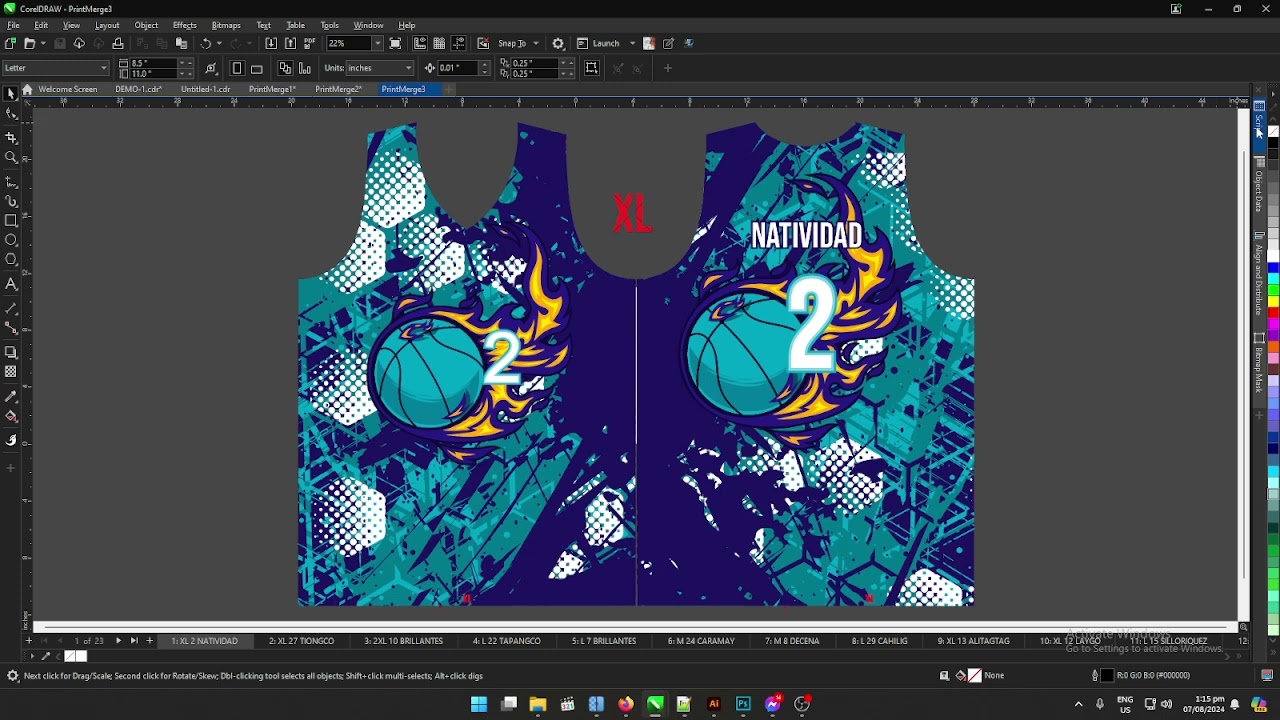Click Publish to PDF icon
The width and height of the screenshot is (1280, 720).
click(309, 43)
